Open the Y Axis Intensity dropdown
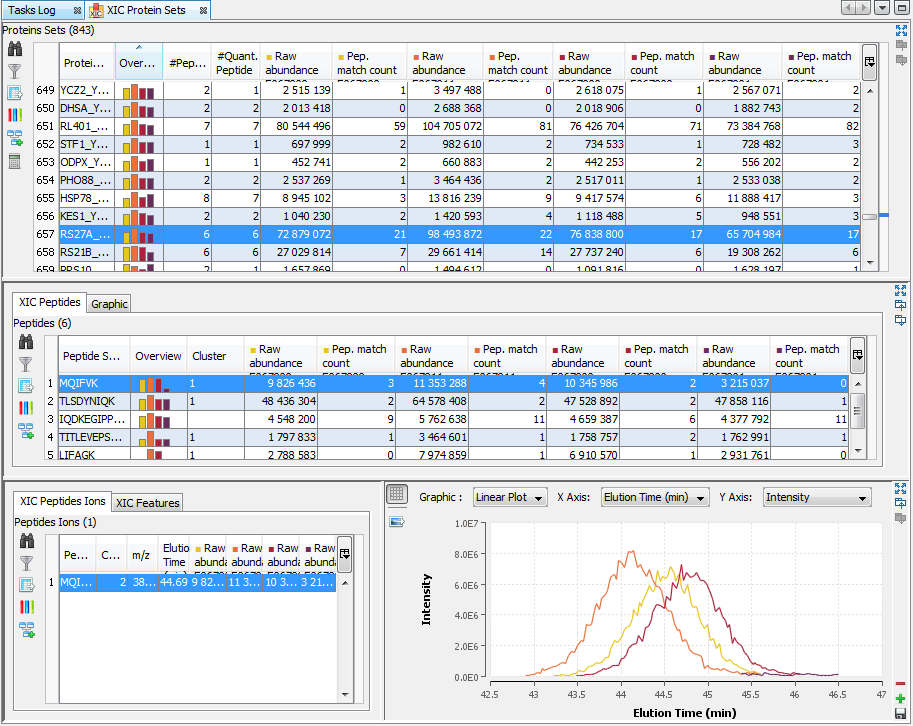The image size is (913, 726). (x=817, y=498)
